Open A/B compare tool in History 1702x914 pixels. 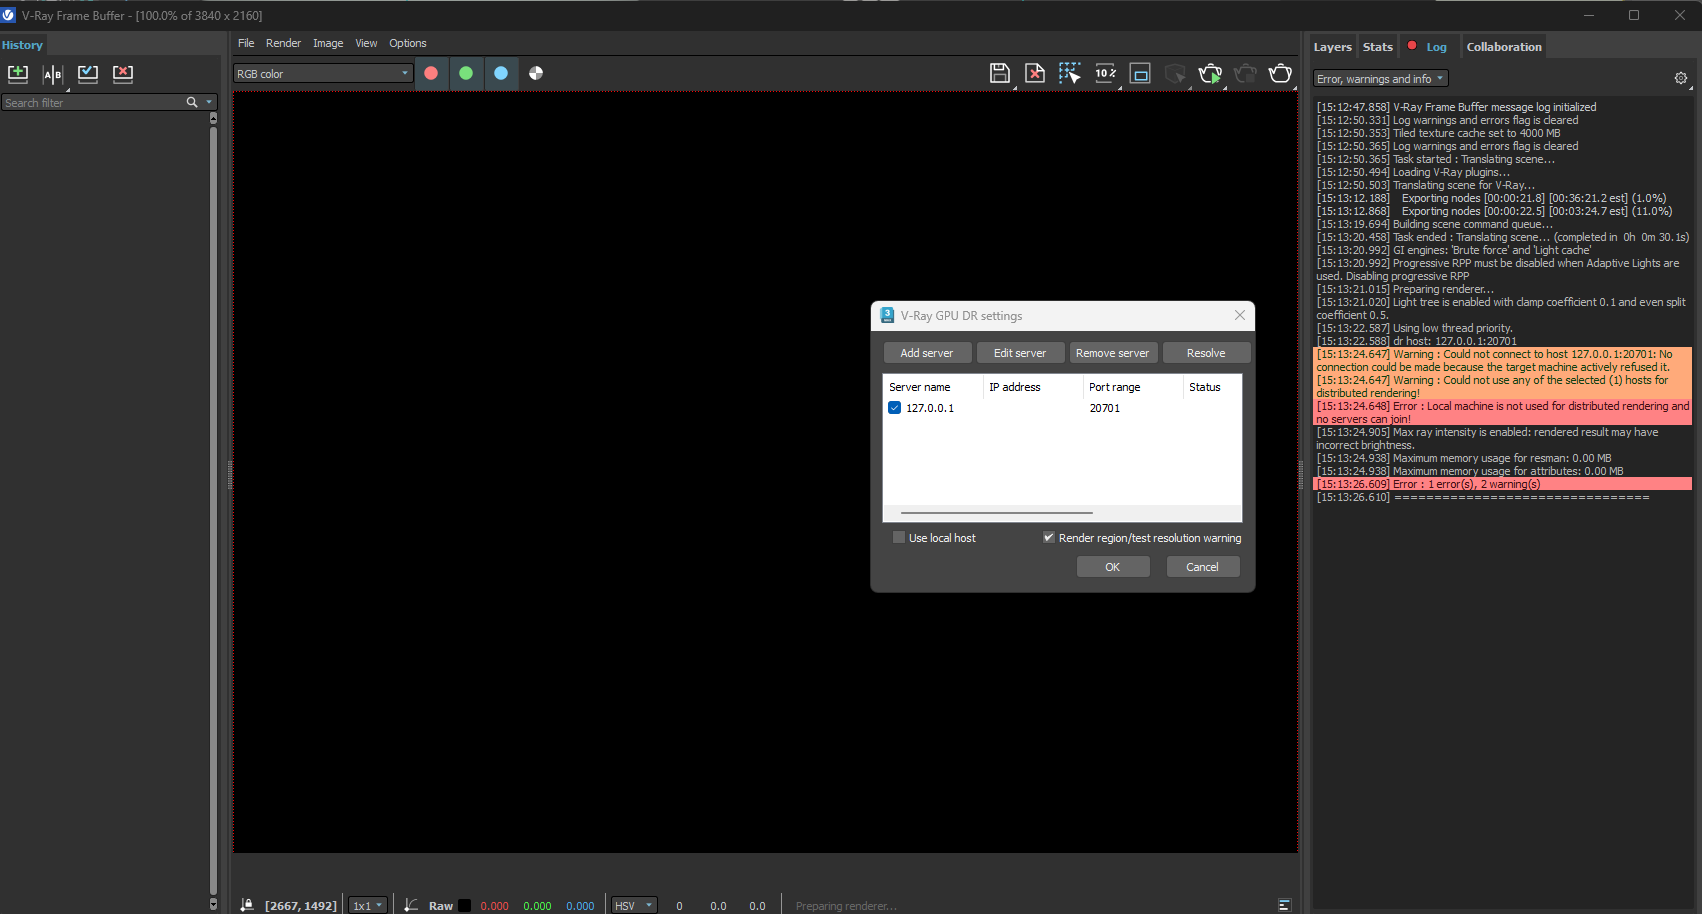(53, 74)
